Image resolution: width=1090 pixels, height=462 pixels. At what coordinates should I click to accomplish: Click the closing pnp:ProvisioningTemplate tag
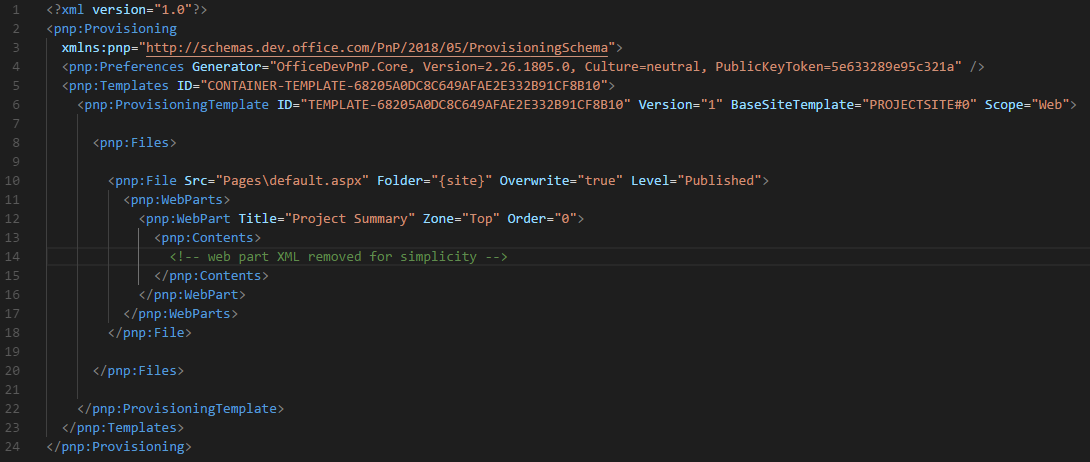click(180, 408)
